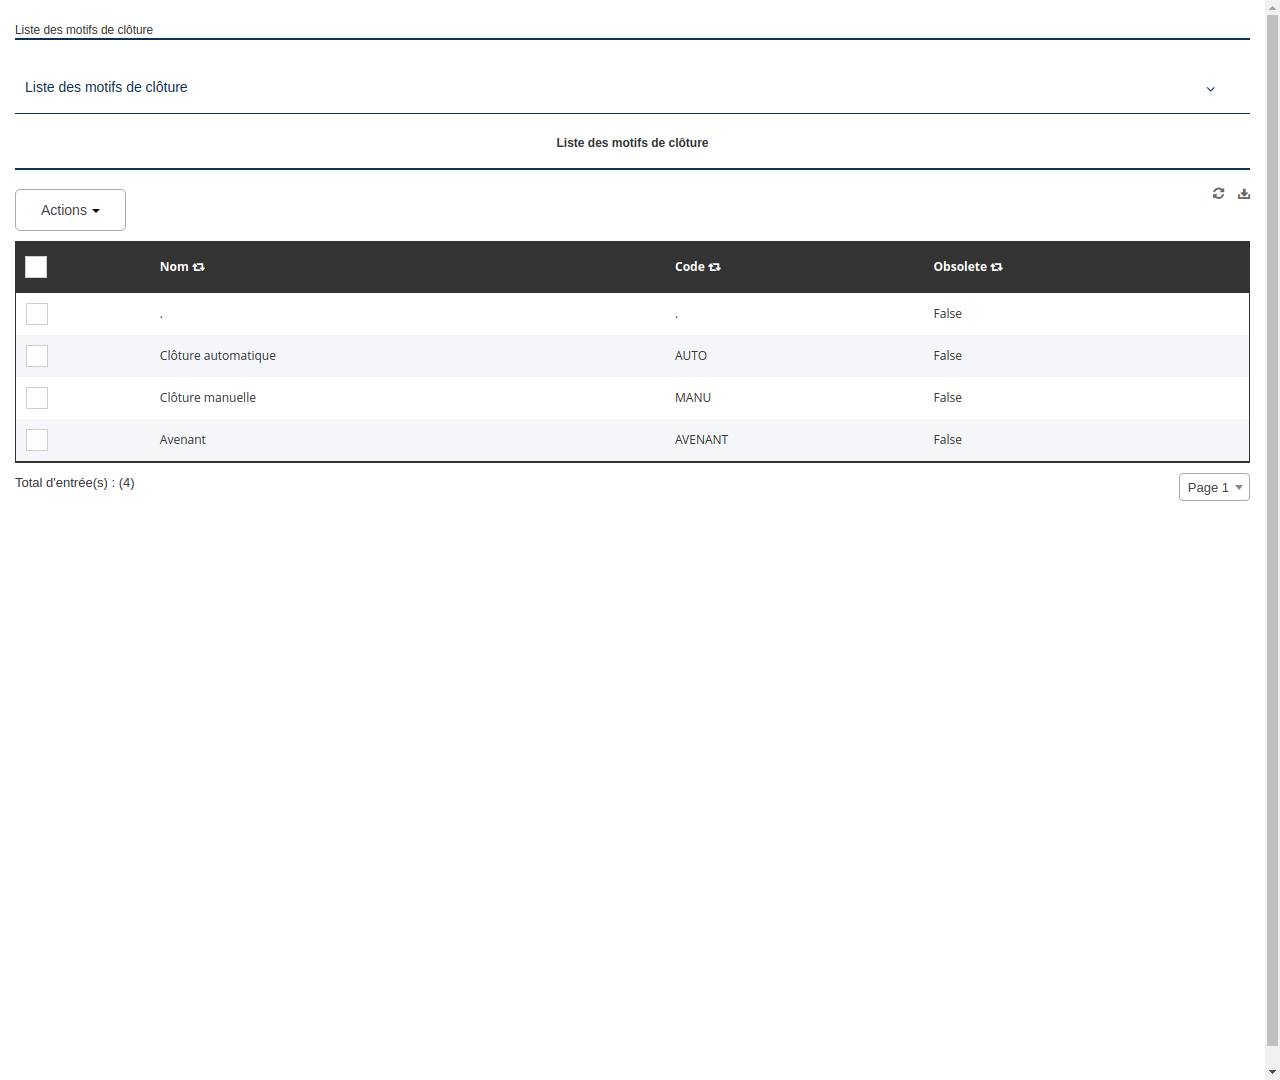Click the AVENANT code cell
The width and height of the screenshot is (1280, 1080).
click(701, 440)
